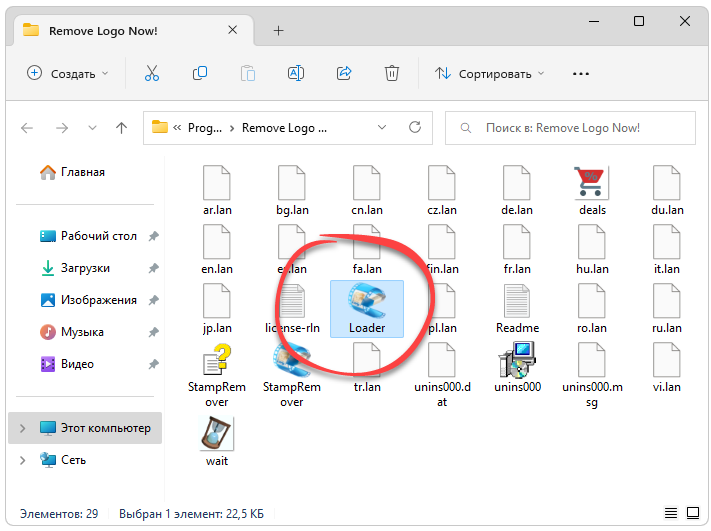Go forward with the right arrow
The height and width of the screenshot is (531, 711).
(62, 128)
